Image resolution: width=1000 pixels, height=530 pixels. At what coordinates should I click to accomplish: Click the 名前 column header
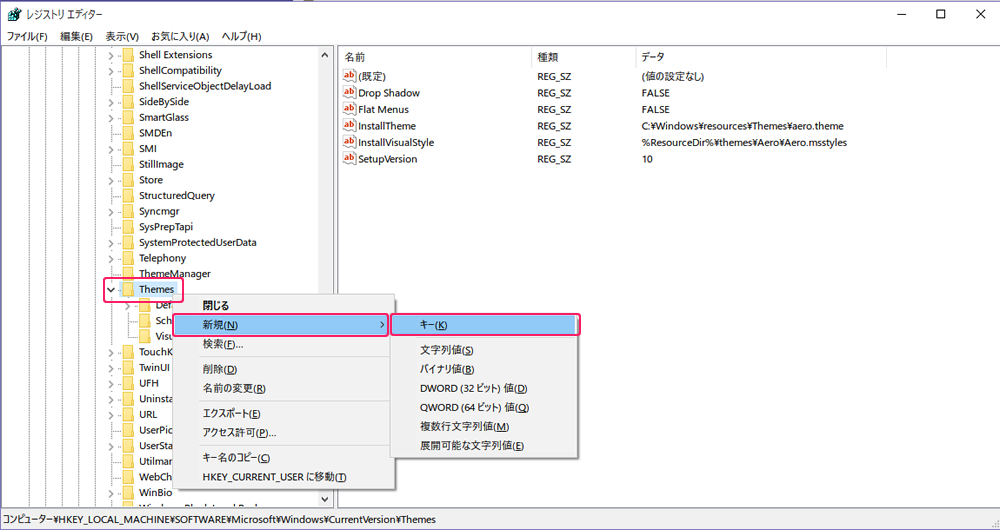(x=436, y=57)
